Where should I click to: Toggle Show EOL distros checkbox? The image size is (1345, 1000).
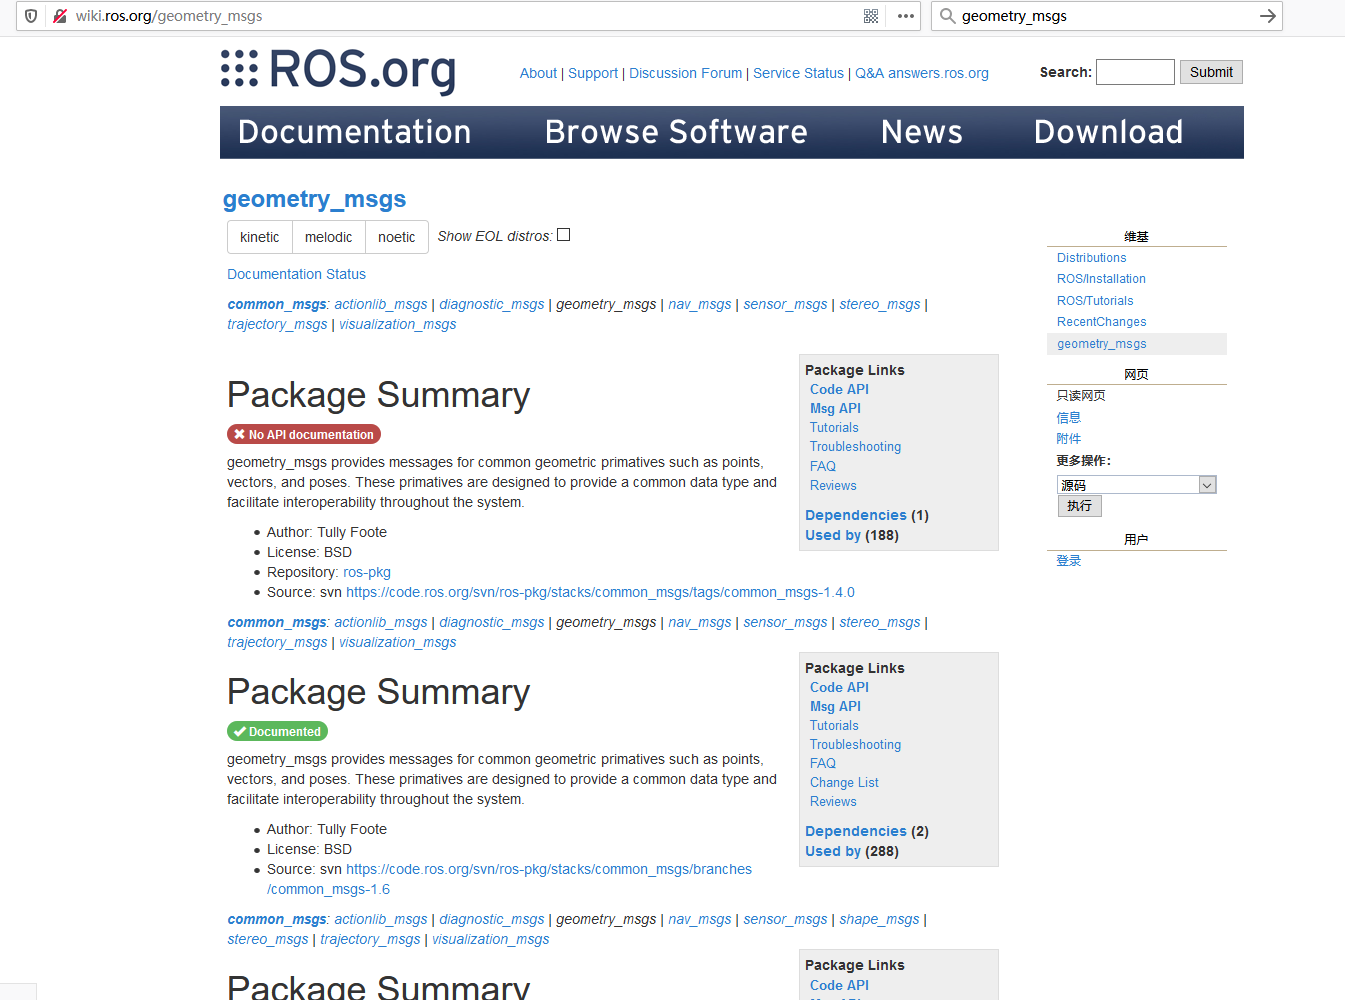563,235
